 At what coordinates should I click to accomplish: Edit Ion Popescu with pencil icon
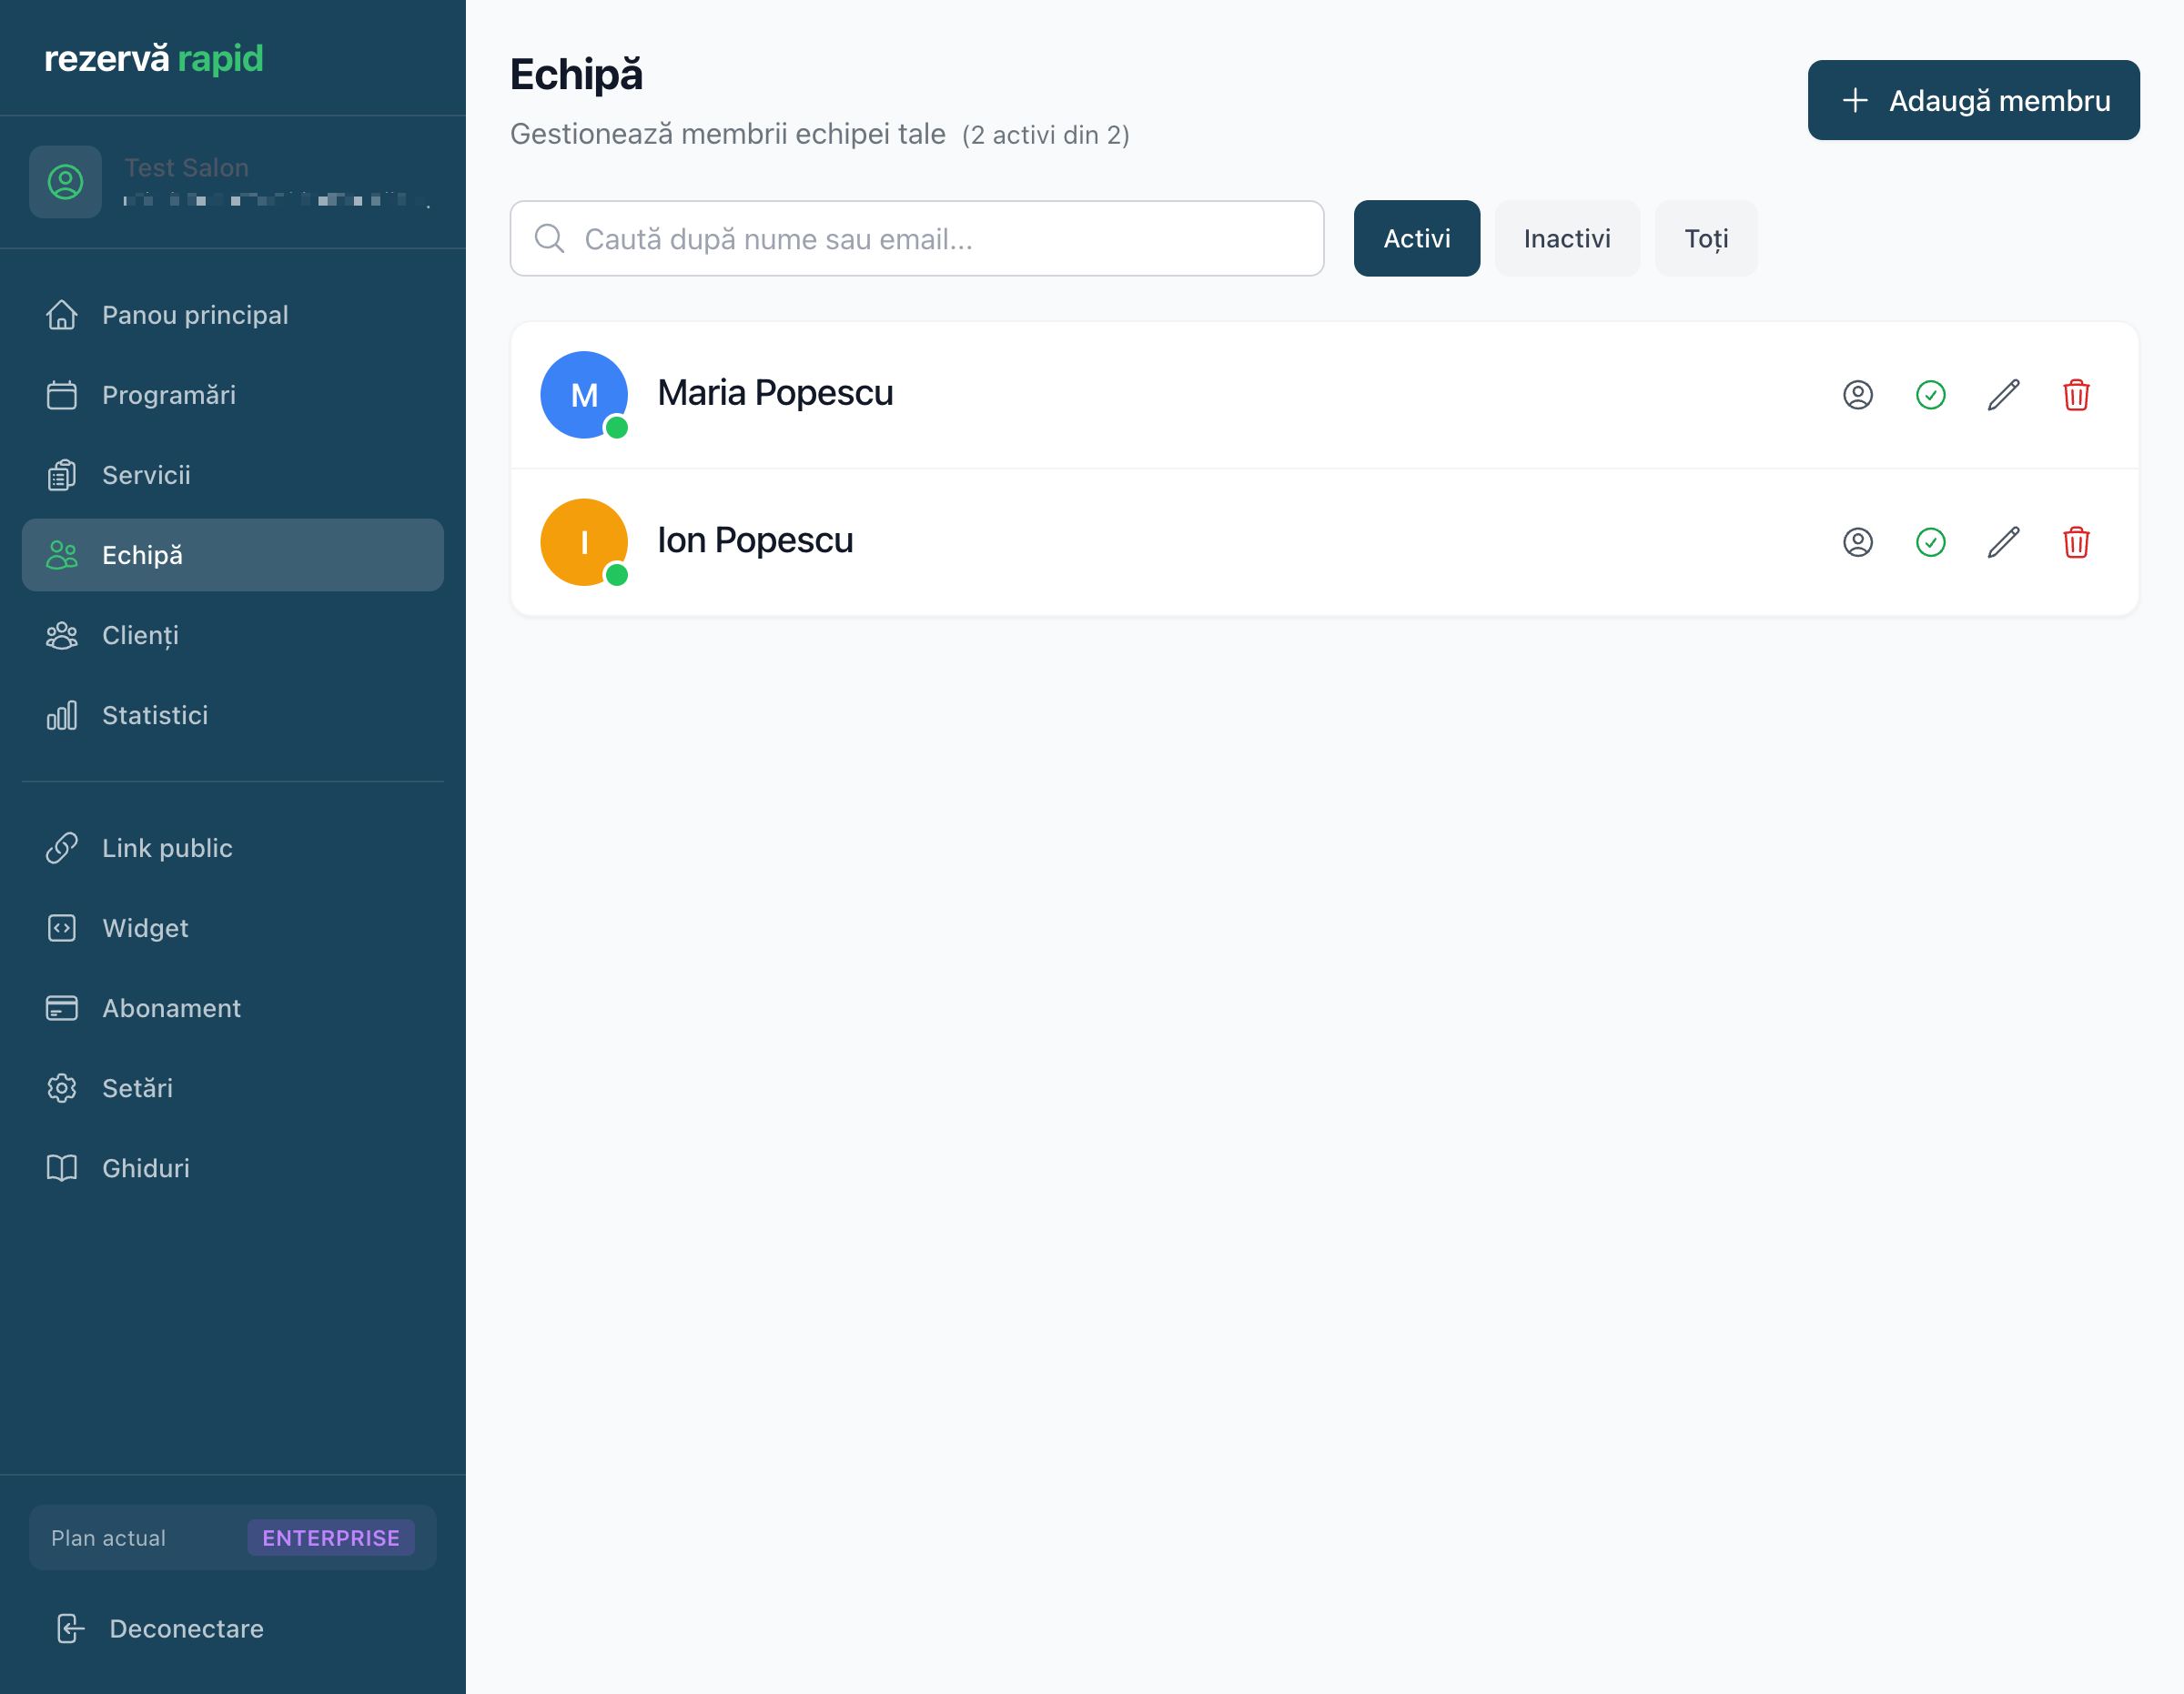click(2003, 542)
